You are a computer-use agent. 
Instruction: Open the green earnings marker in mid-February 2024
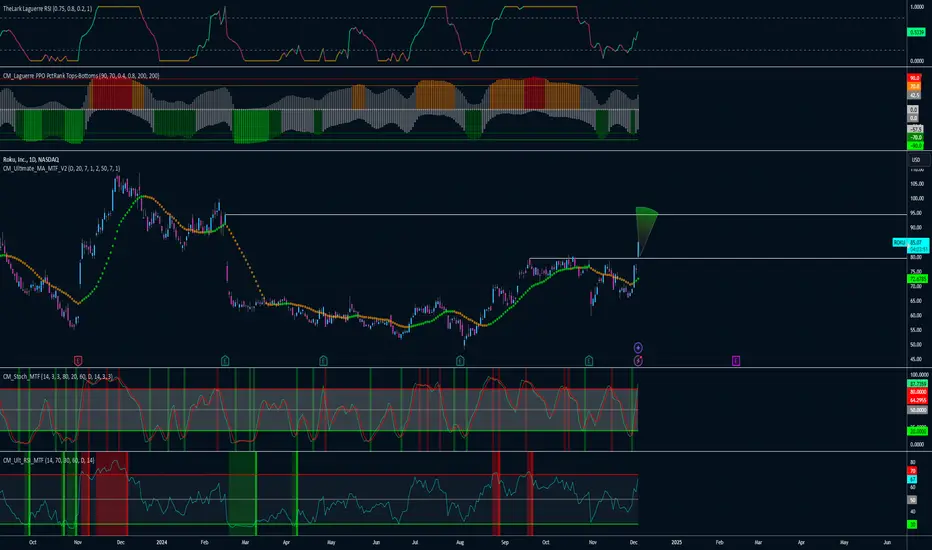[225, 360]
